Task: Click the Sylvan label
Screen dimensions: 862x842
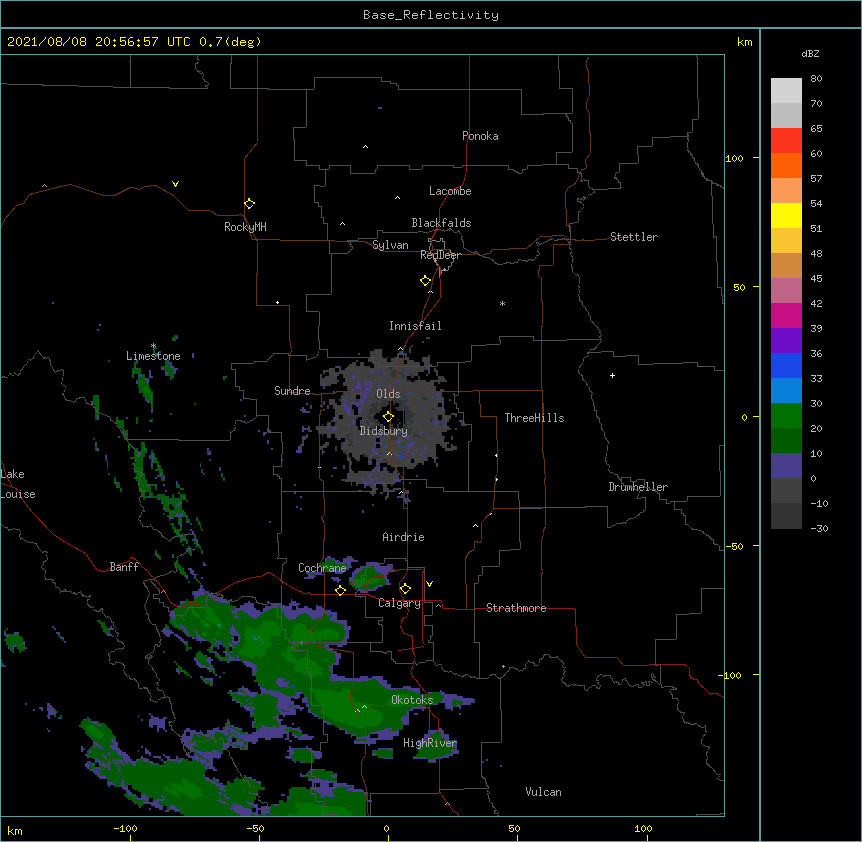Action: click(390, 245)
